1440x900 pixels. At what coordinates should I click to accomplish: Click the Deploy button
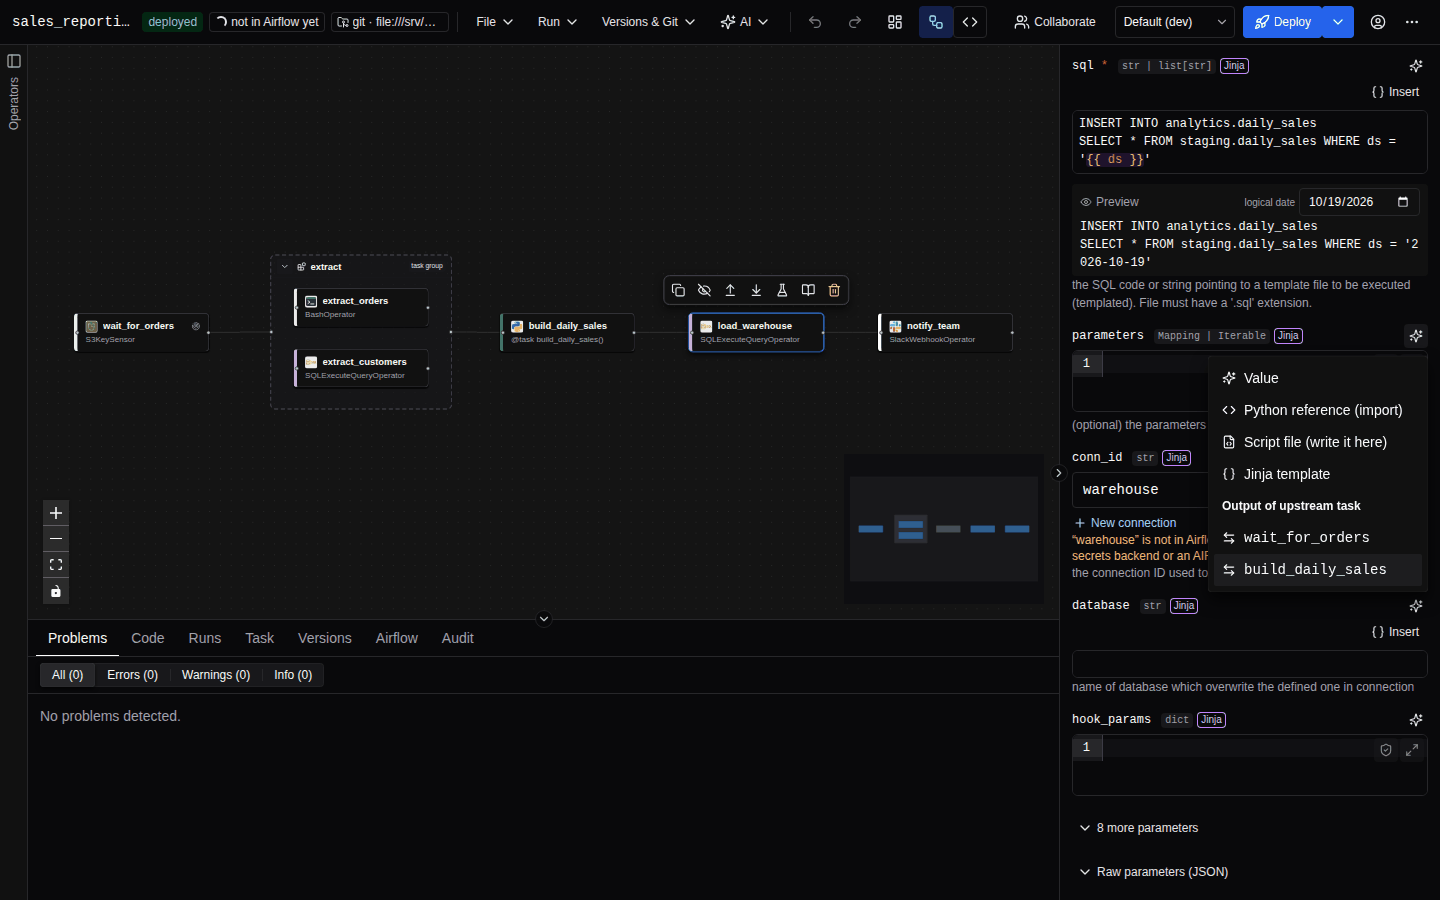click(1283, 22)
